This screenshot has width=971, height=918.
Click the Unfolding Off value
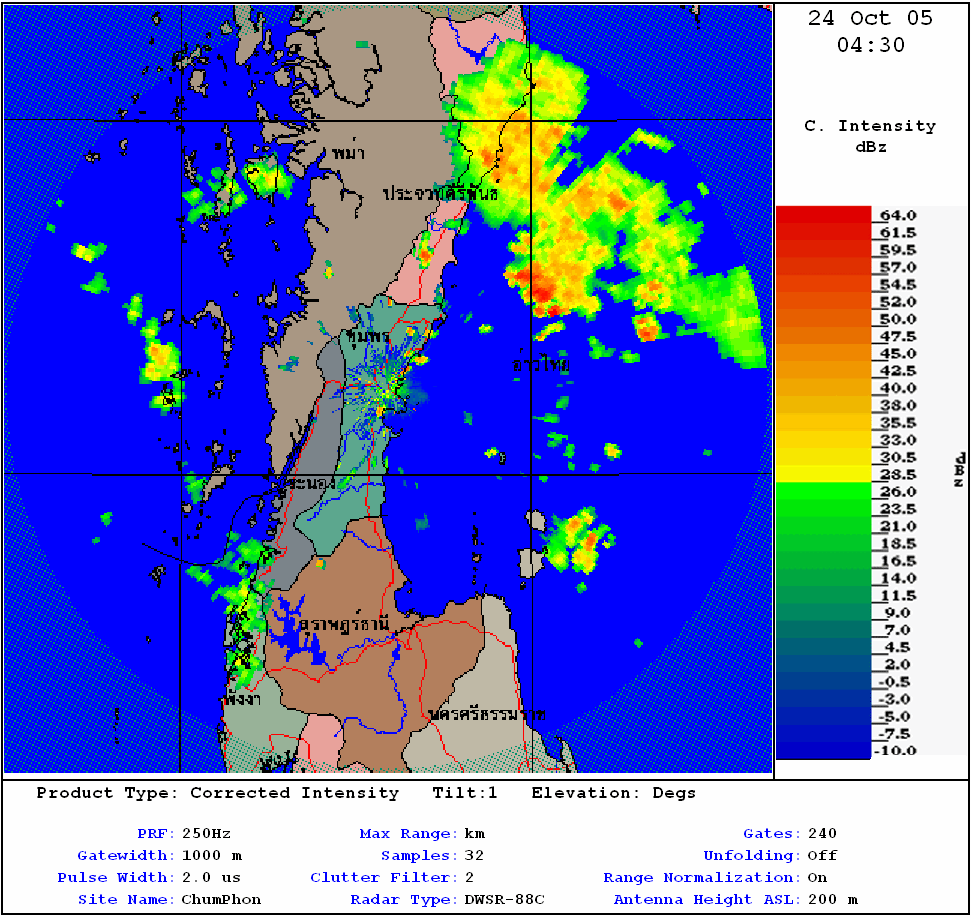822,855
